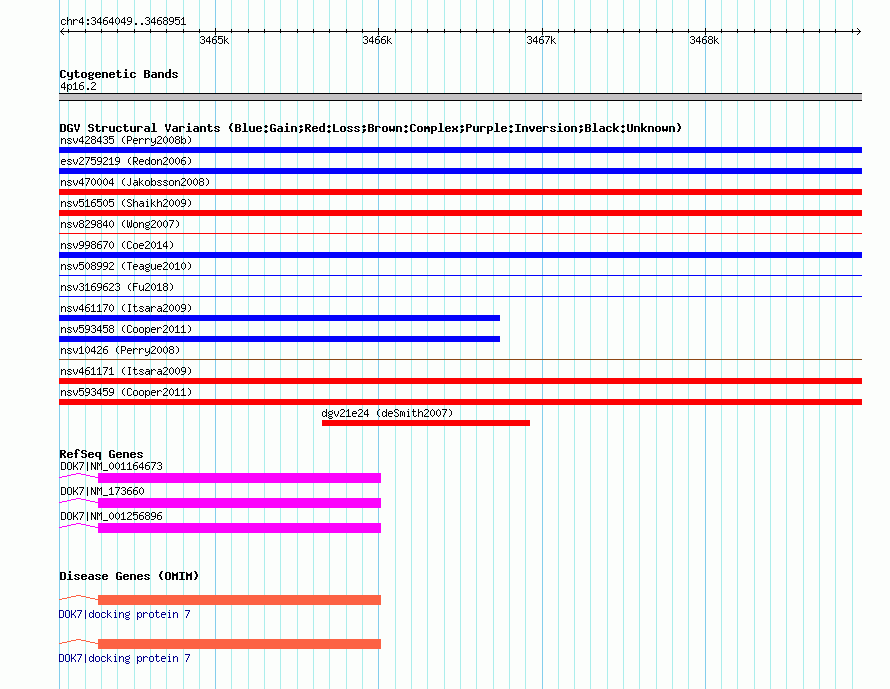890x689 pixels.
Task: Click the esv2759219 (Redon2006) label
Action: pyautogui.click(x=126, y=161)
